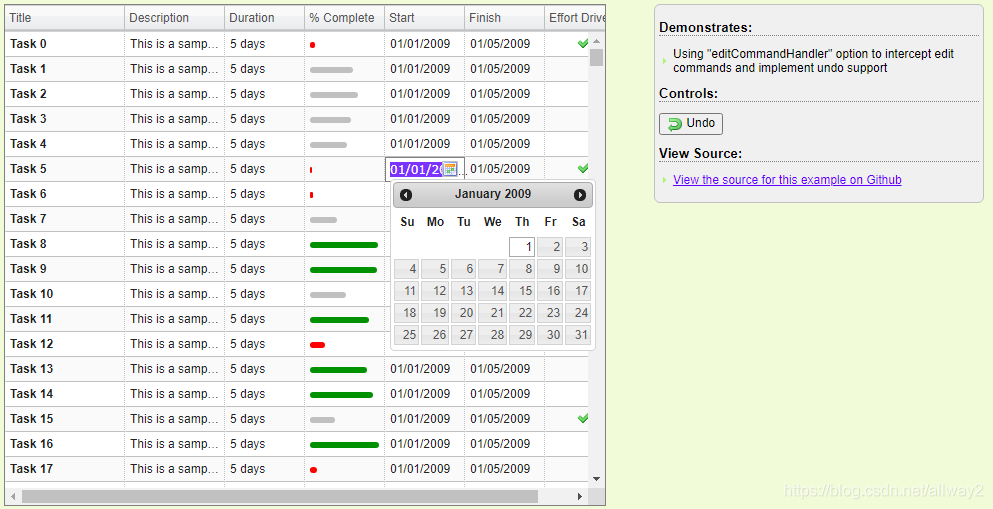Pick January 20 in the datepicker

click(x=465, y=312)
